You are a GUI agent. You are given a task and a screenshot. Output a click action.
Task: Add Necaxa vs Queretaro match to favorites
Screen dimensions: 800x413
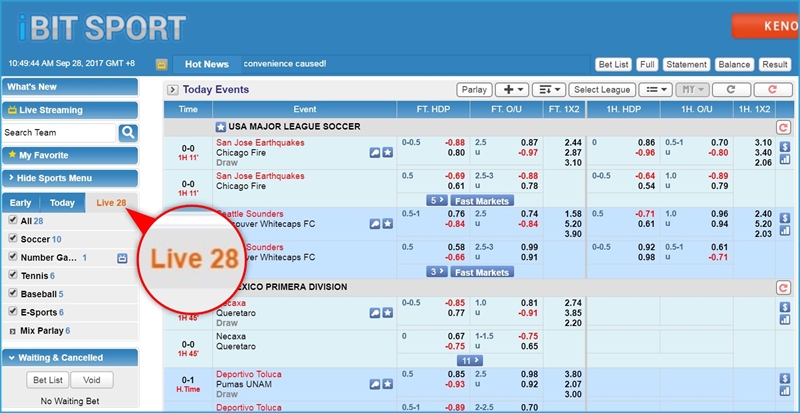click(387, 308)
